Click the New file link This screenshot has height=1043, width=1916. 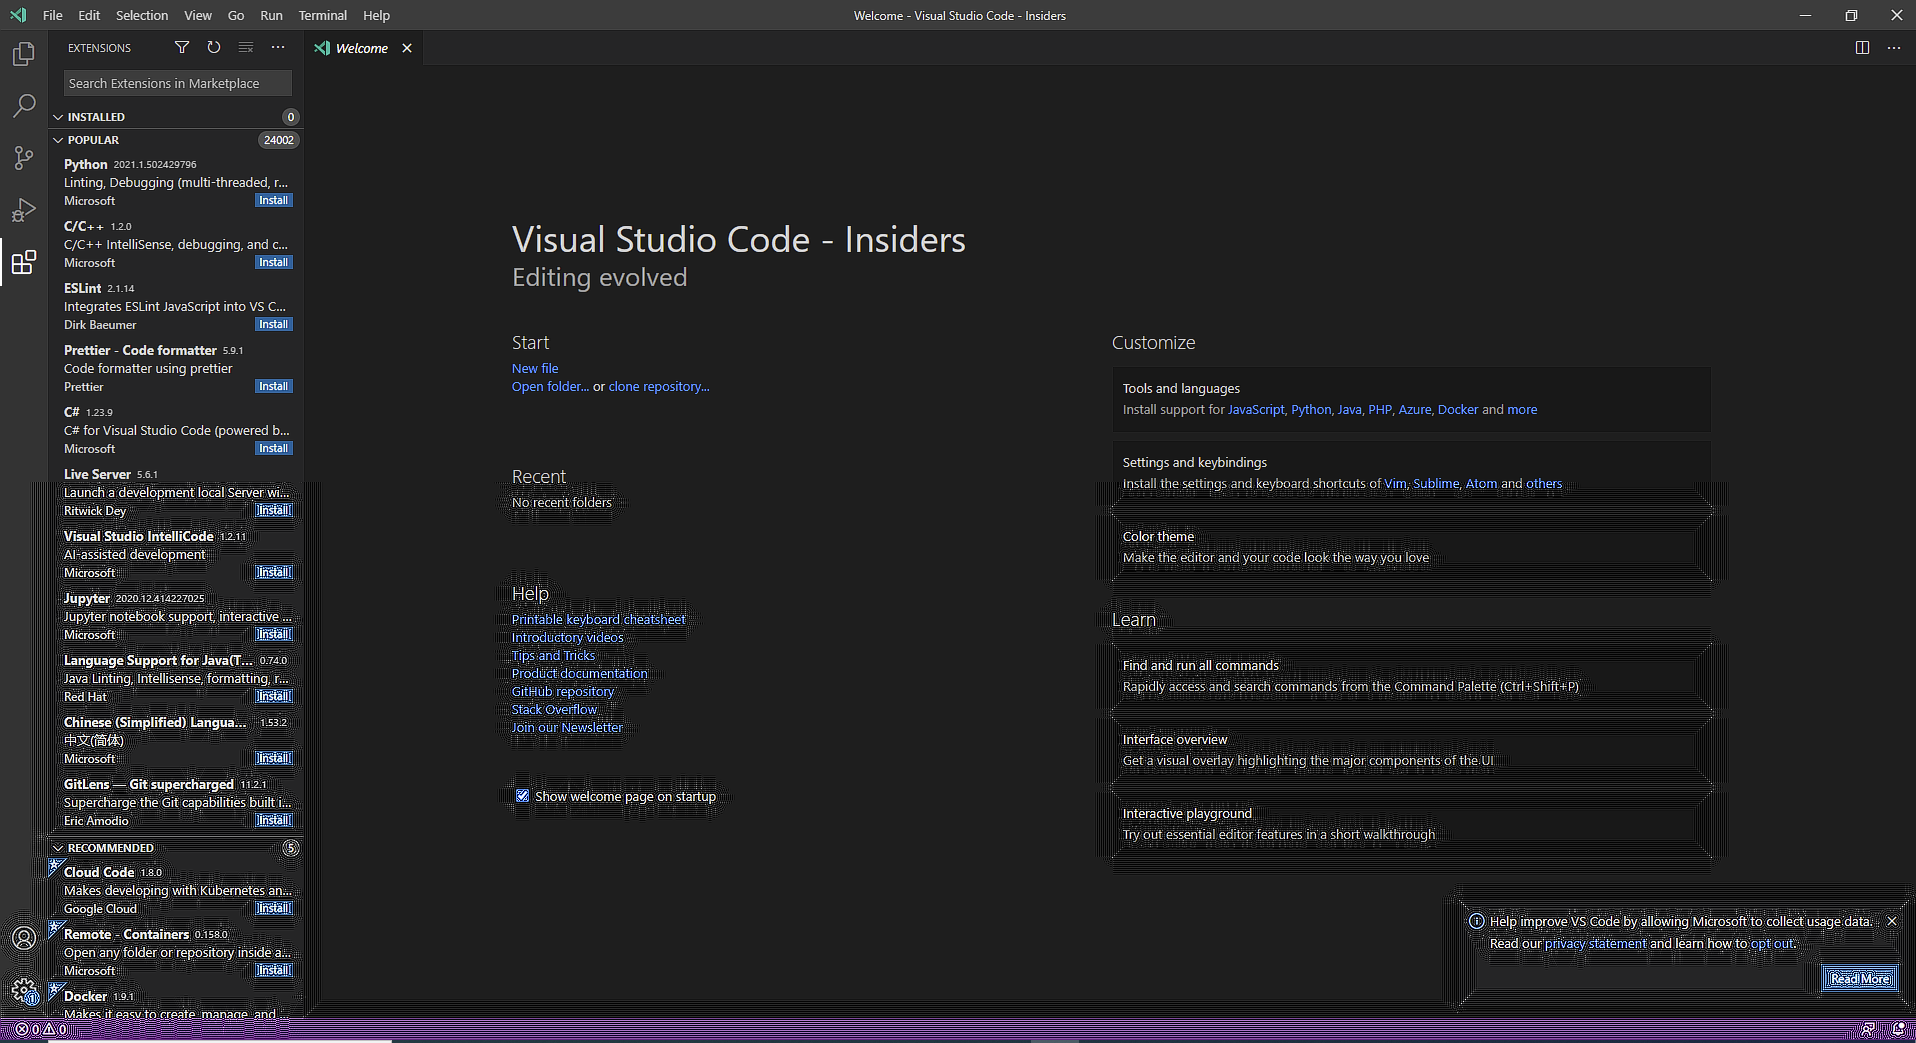click(x=535, y=368)
